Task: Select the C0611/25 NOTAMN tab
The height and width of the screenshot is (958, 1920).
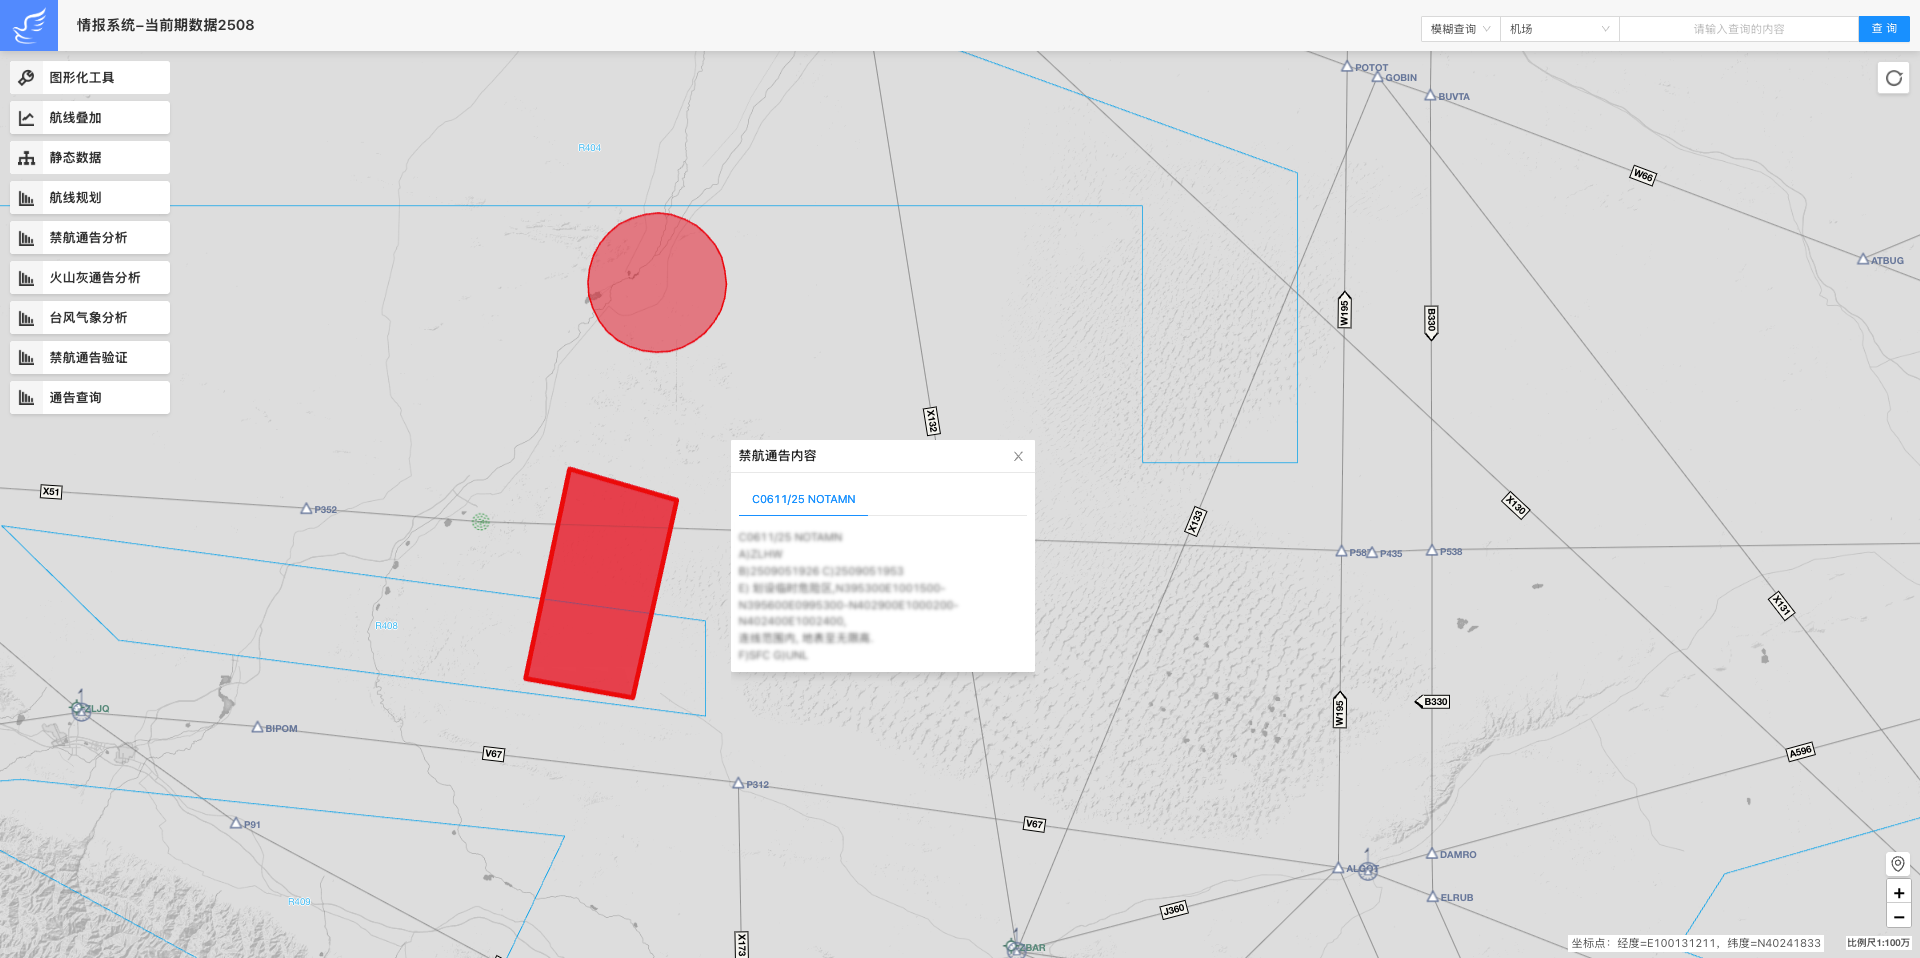Action: click(803, 499)
